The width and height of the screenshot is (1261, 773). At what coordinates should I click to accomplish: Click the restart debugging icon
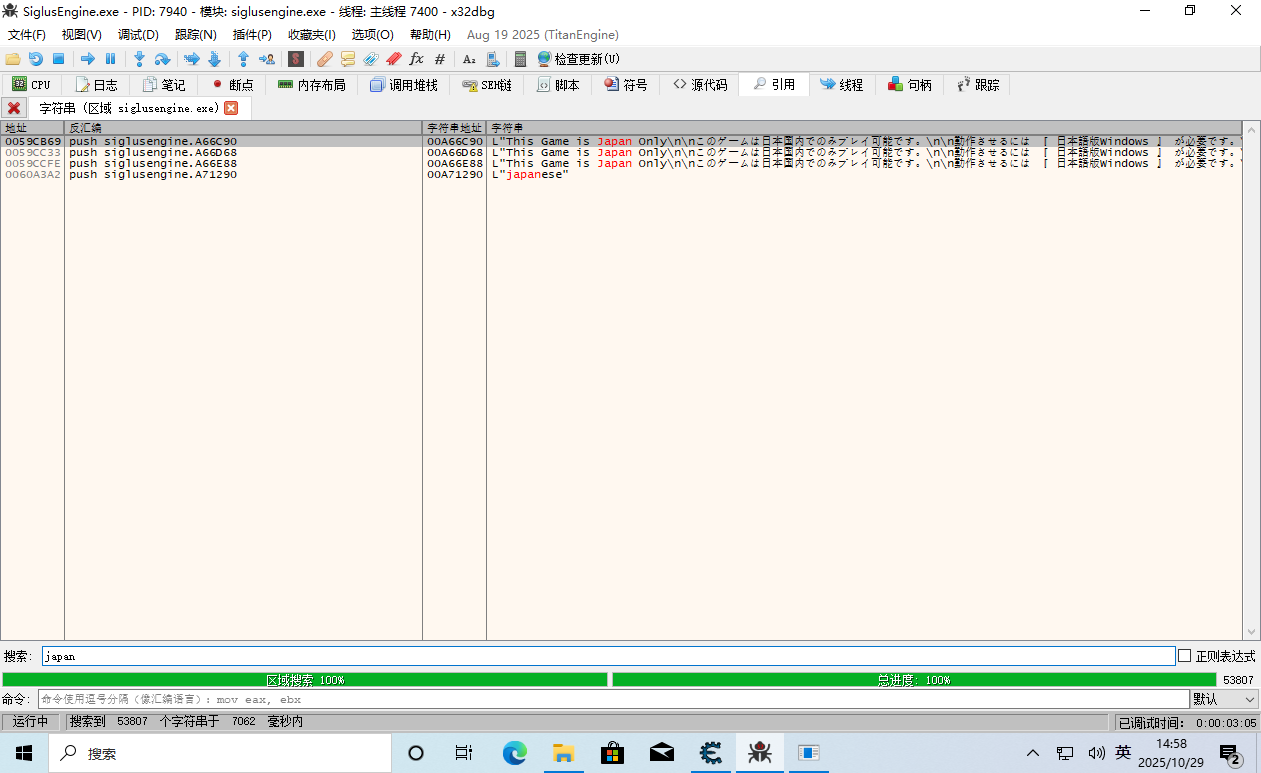pos(36,59)
